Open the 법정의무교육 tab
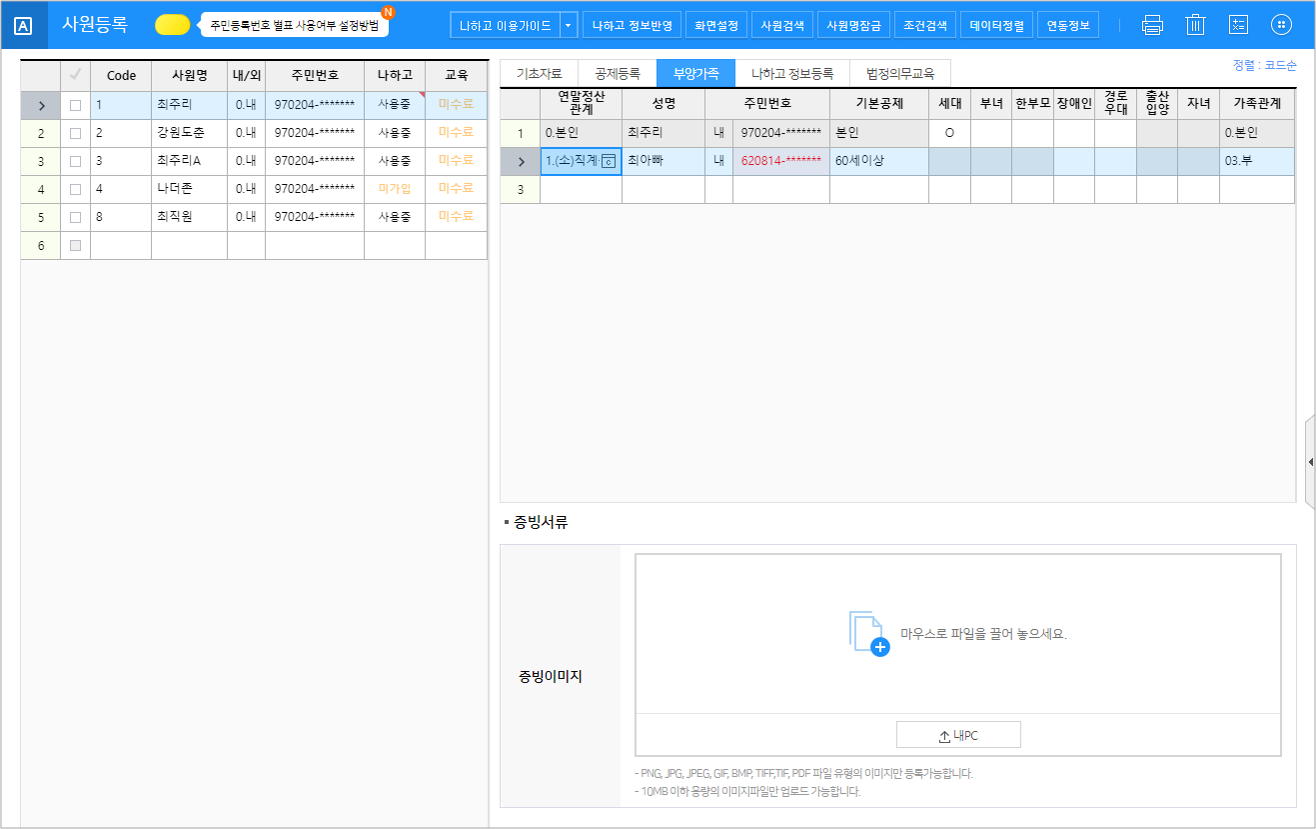 (900, 73)
